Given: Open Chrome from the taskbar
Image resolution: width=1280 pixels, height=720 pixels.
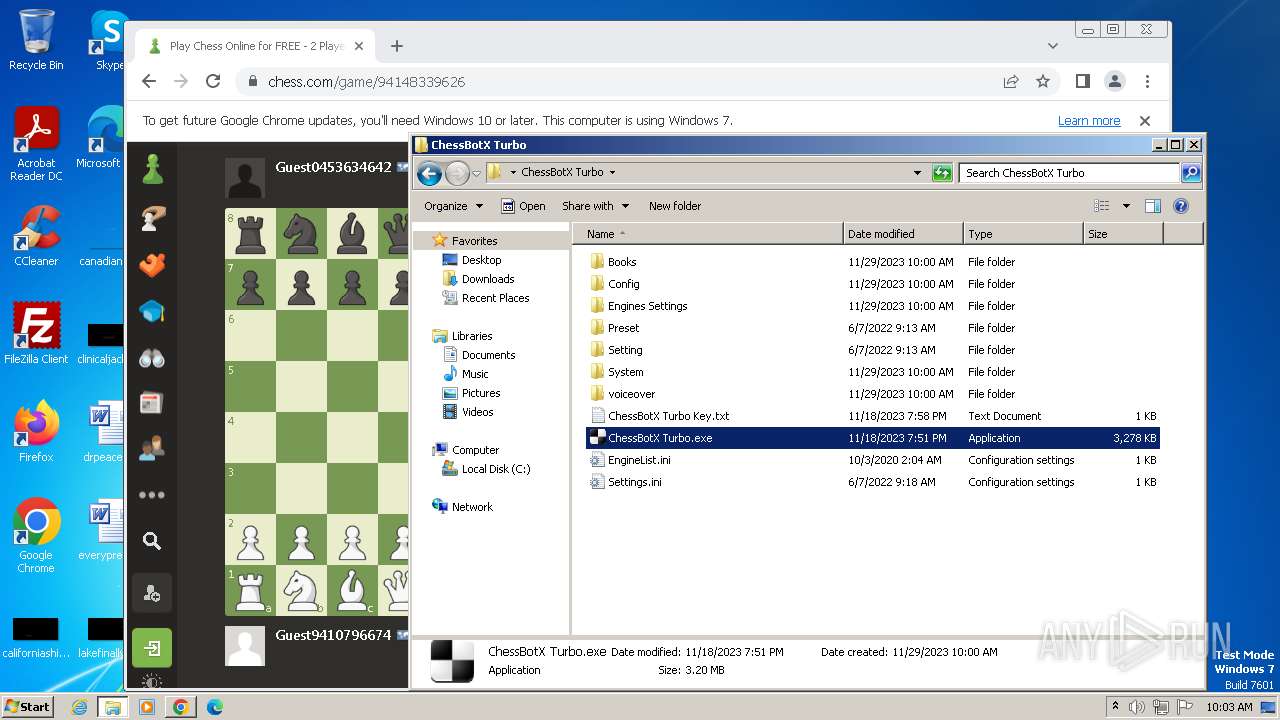Looking at the screenshot, I should [180, 707].
